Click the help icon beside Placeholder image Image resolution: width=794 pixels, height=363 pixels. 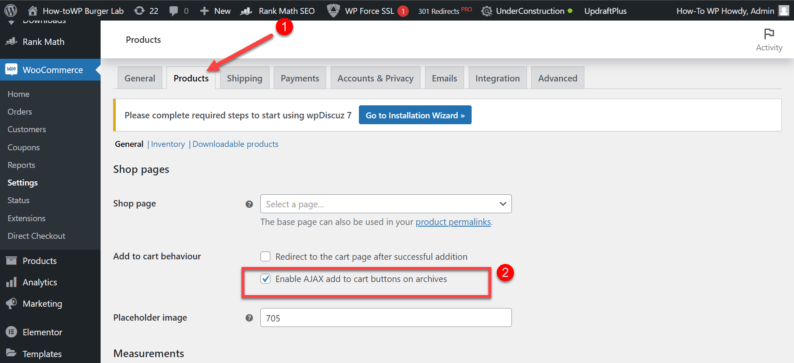tap(249, 318)
